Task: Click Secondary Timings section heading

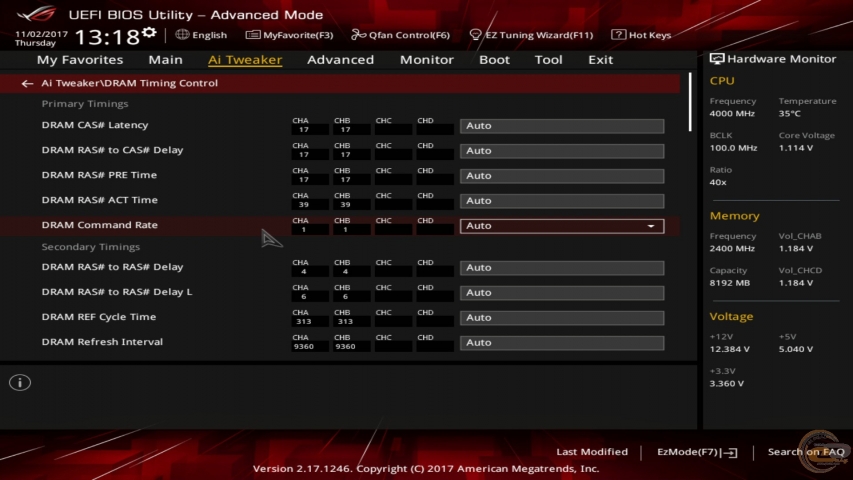Action: pyautogui.click(x=91, y=247)
